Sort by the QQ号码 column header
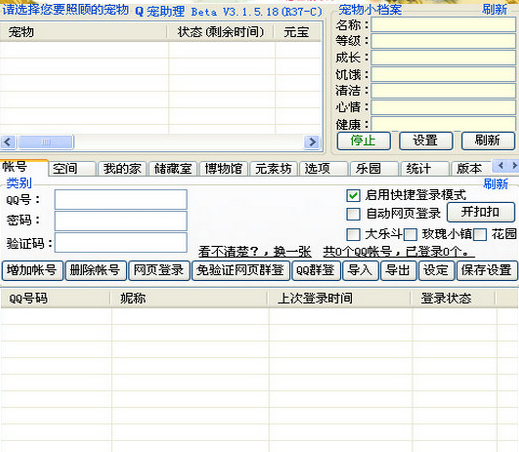 [x=55, y=298]
